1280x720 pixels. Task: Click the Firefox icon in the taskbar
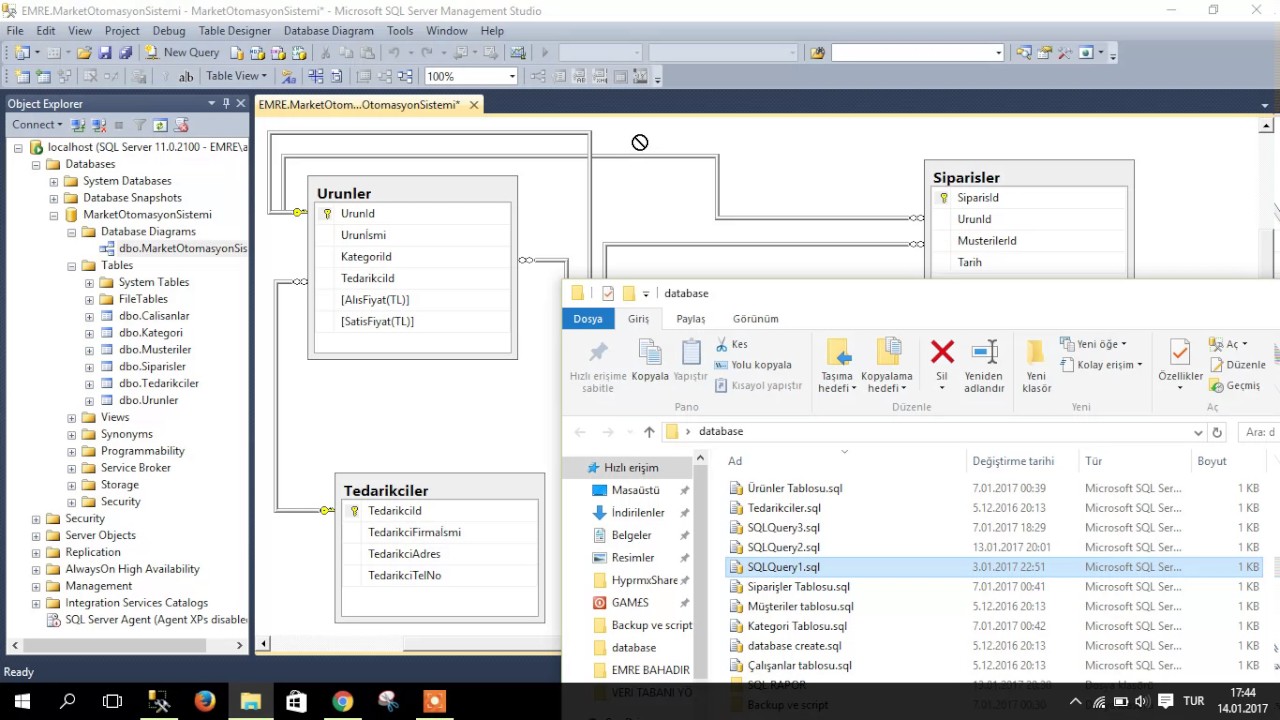[205, 701]
